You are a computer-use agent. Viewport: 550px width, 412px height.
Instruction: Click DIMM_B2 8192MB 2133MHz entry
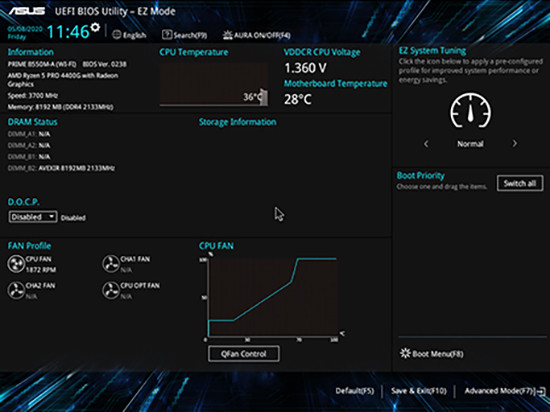pyautogui.click(x=61, y=168)
